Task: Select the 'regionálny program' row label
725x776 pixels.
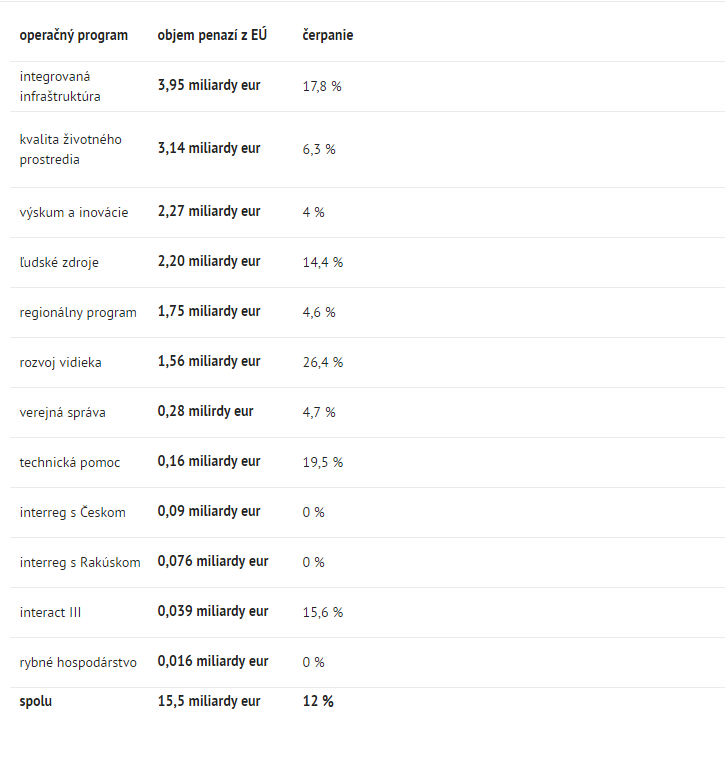Action: click(78, 312)
